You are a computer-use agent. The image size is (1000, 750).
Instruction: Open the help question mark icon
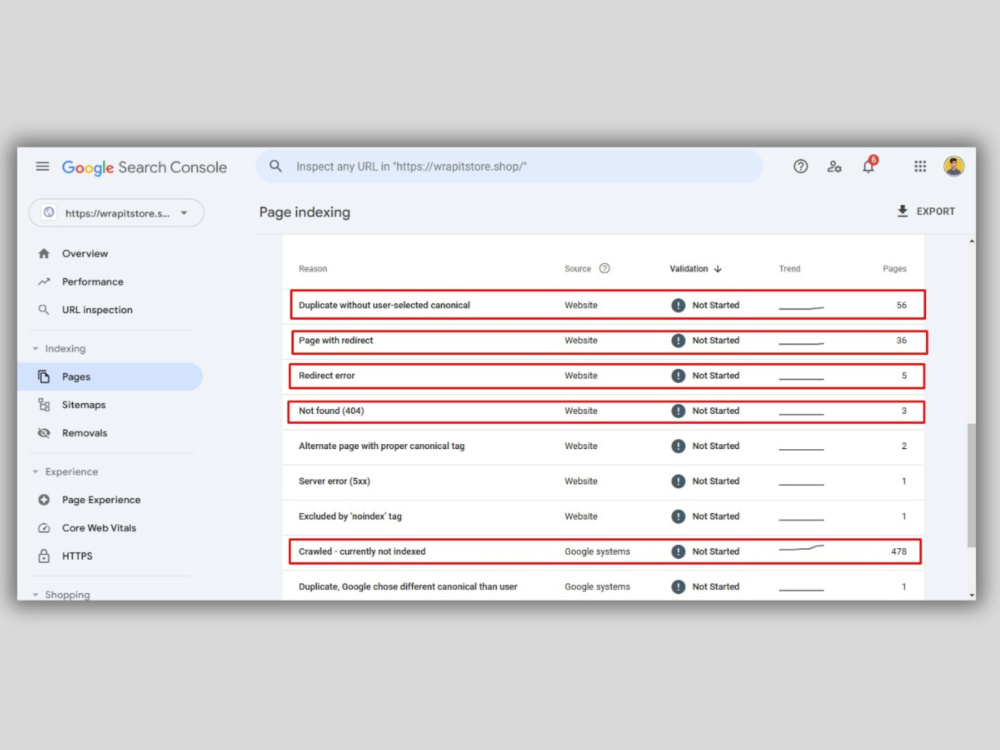click(x=800, y=166)
